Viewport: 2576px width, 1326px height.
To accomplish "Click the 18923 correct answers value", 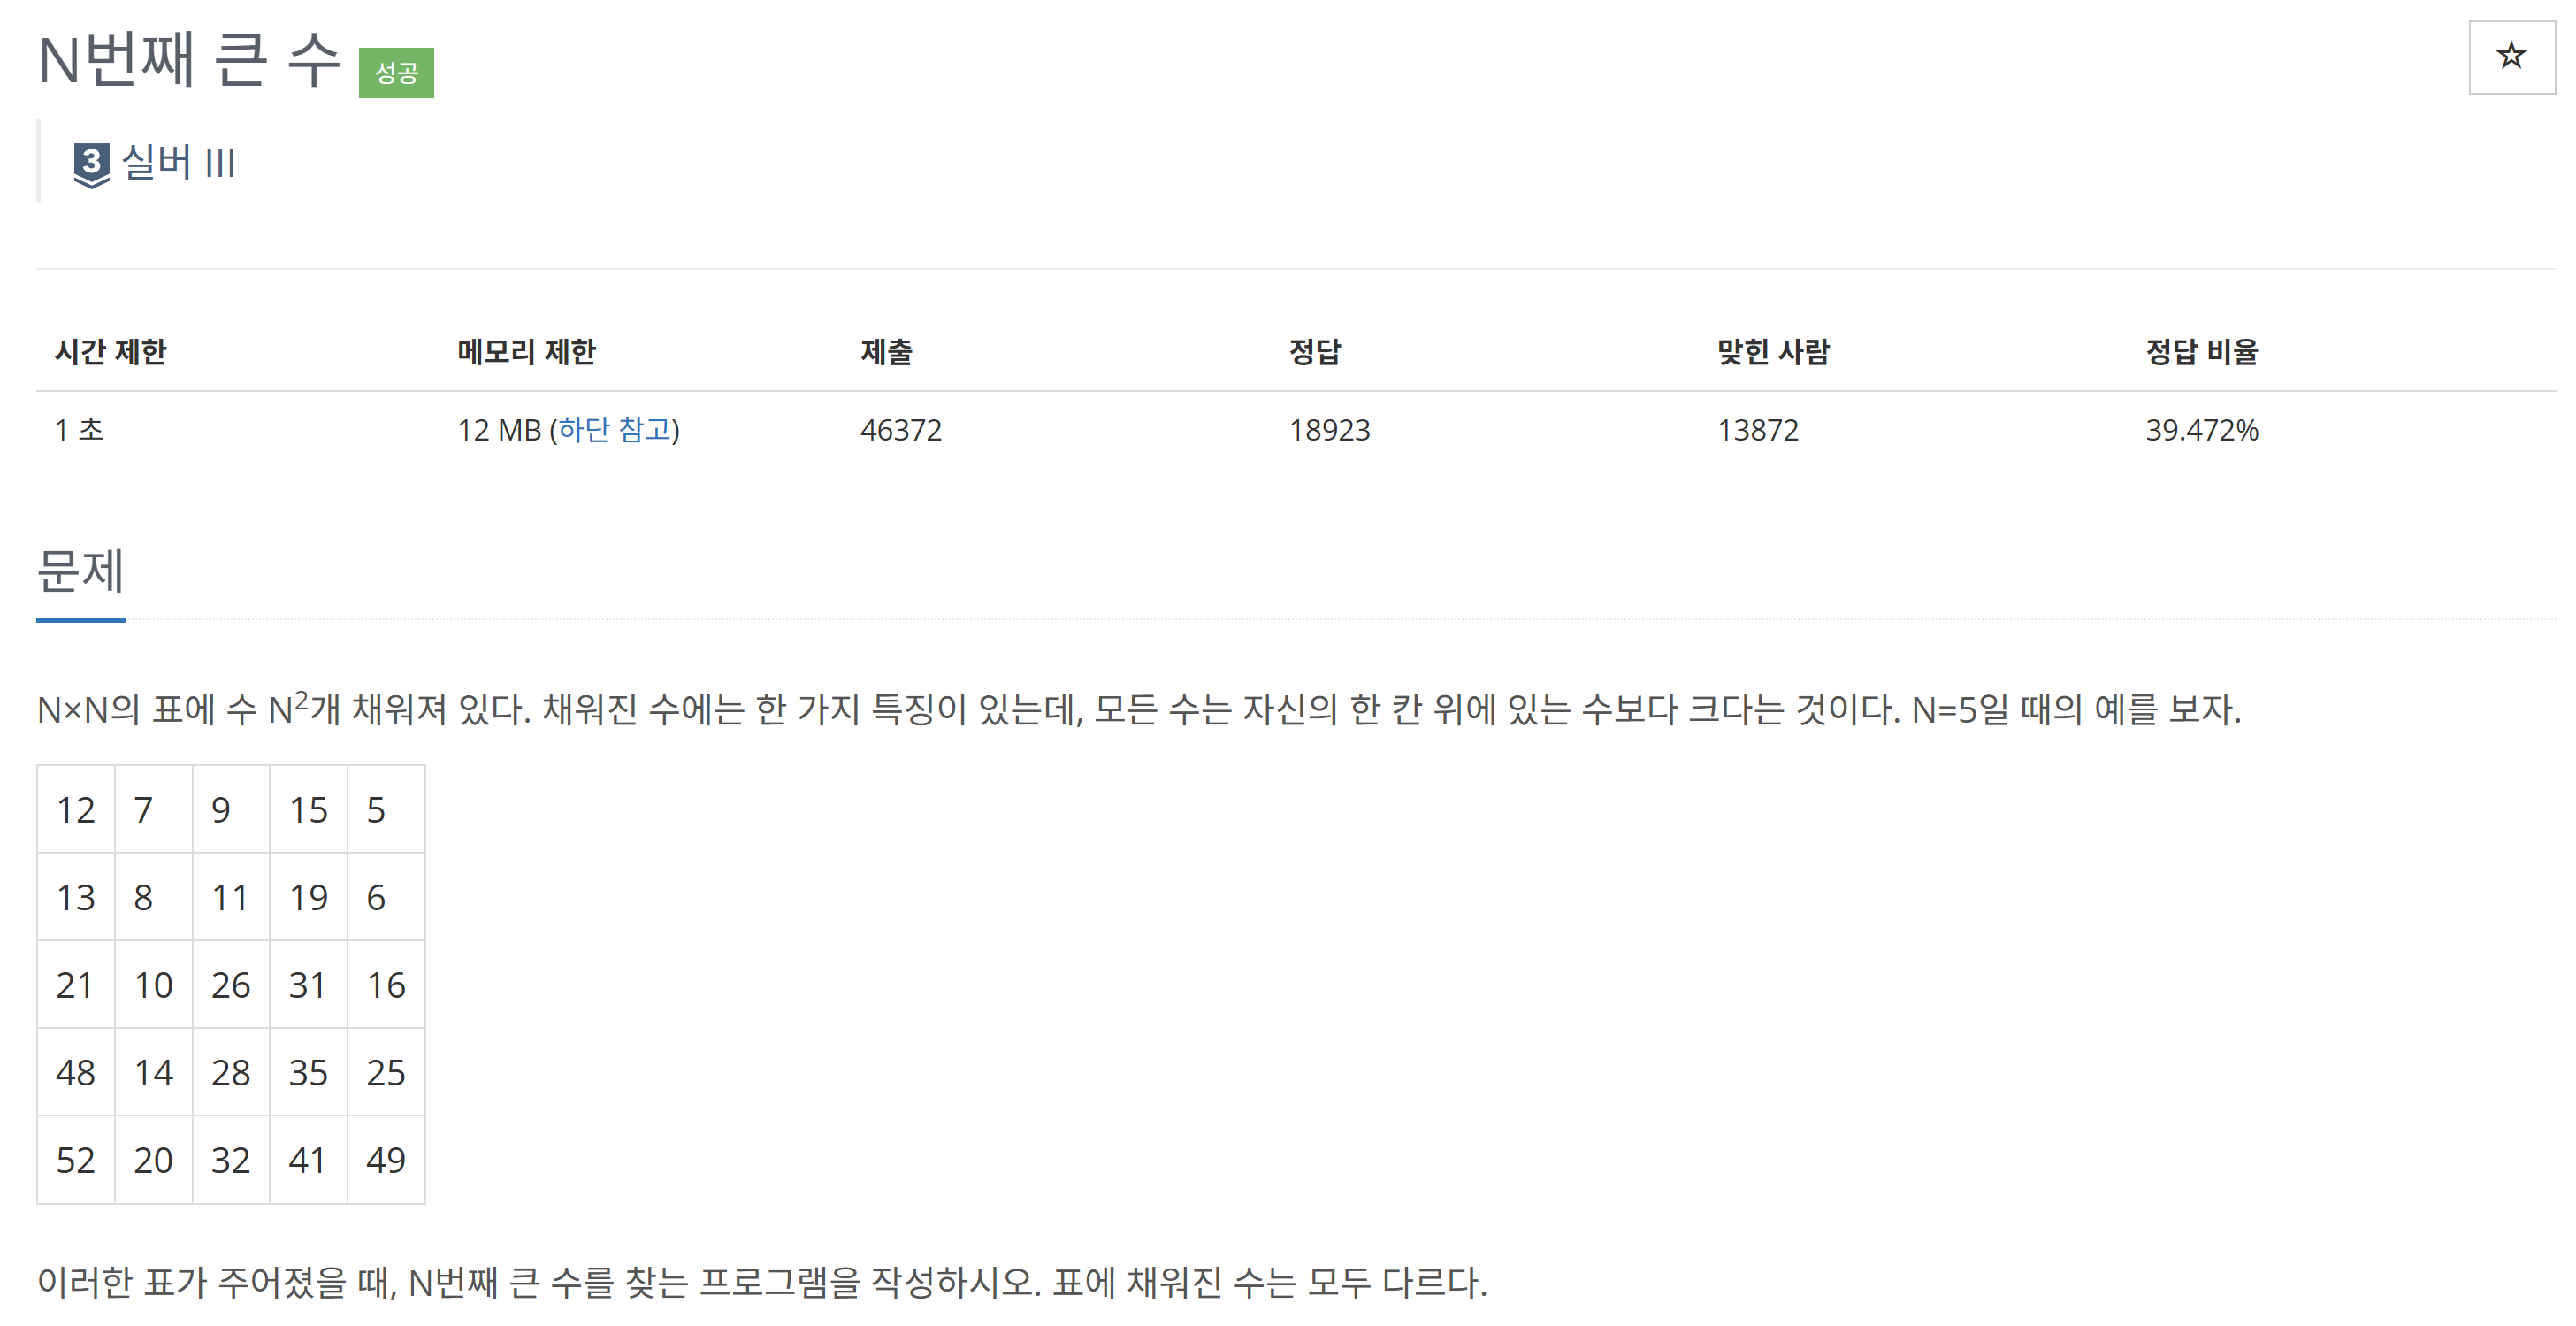I will tap(1329, 430).
